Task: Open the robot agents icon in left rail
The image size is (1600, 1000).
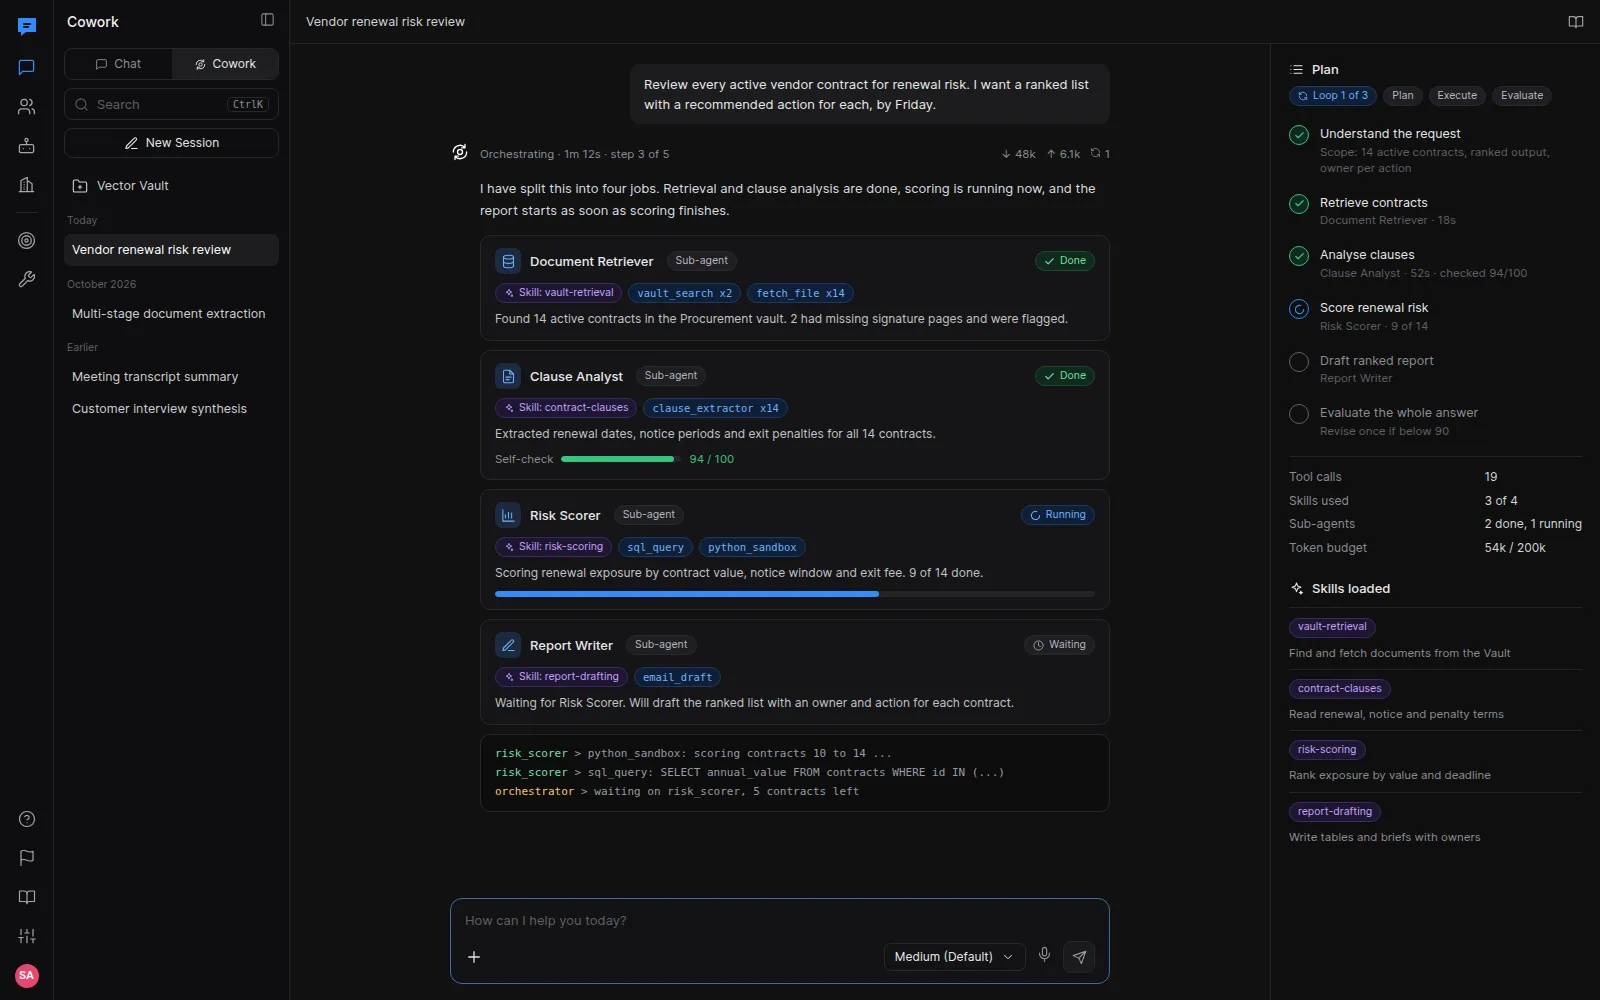Action: pyautogui.click(x=27, y=145)
